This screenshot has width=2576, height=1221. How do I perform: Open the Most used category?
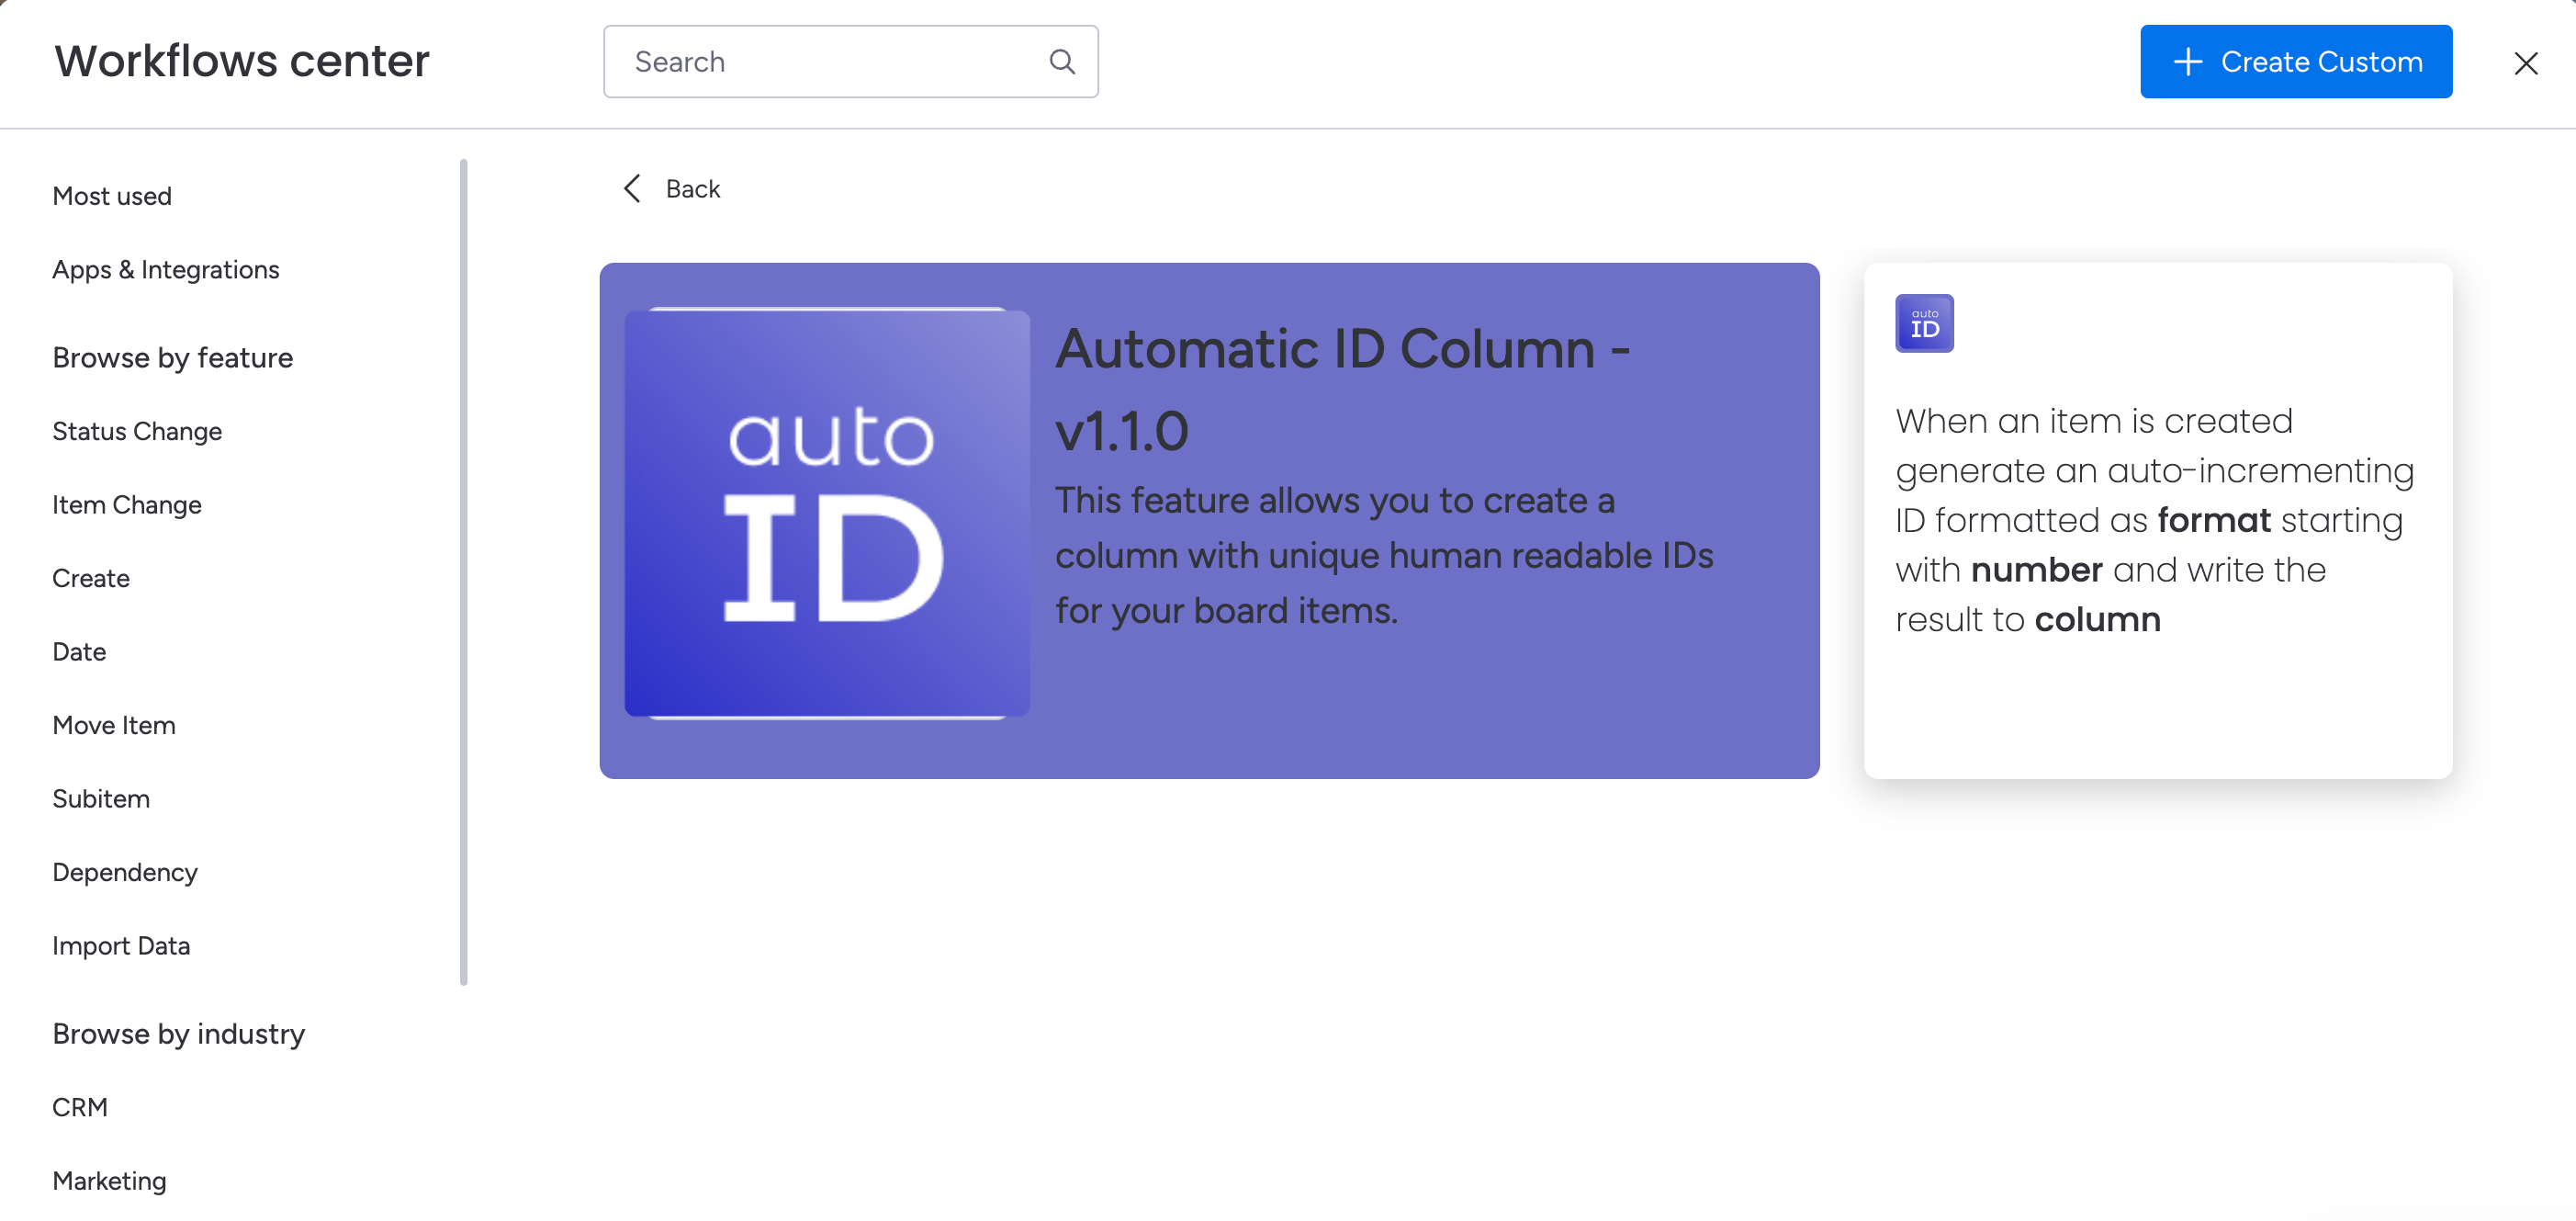[112, 196]
